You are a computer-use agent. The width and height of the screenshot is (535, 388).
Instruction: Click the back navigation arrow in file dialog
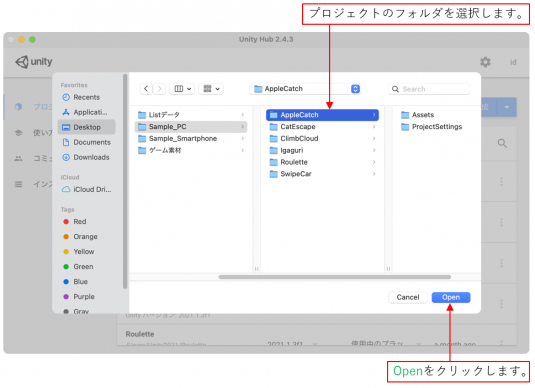pos(146,89)
